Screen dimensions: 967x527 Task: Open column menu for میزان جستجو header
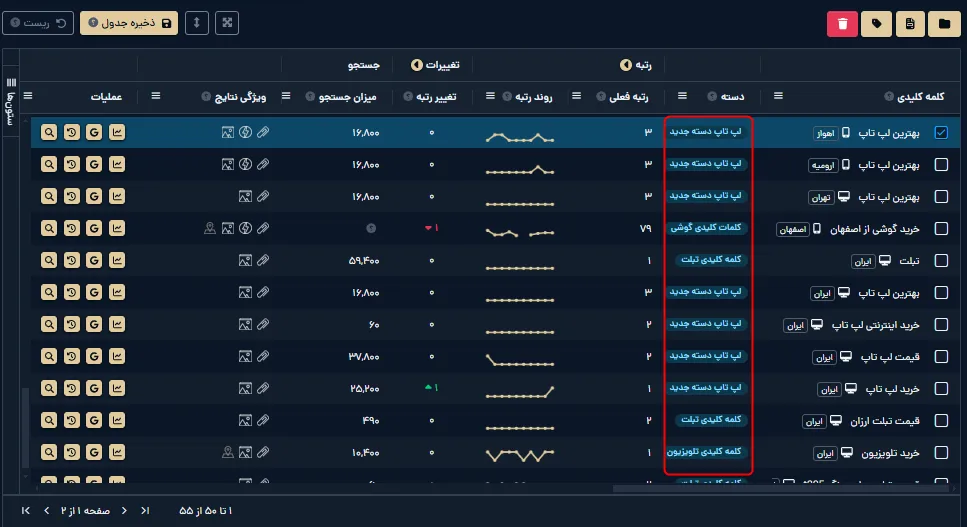pyautogui.click(x=286, y=96)
